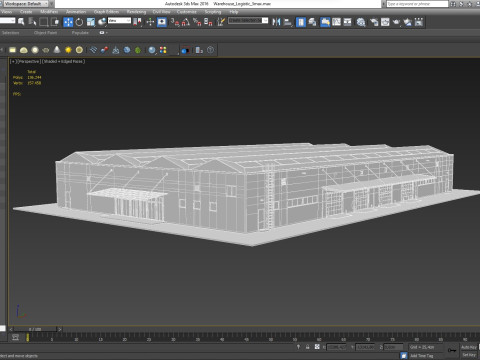Screen dimensions: 480x360
Task: Toggle the Percent Snap button
Action: coord(197,22)
